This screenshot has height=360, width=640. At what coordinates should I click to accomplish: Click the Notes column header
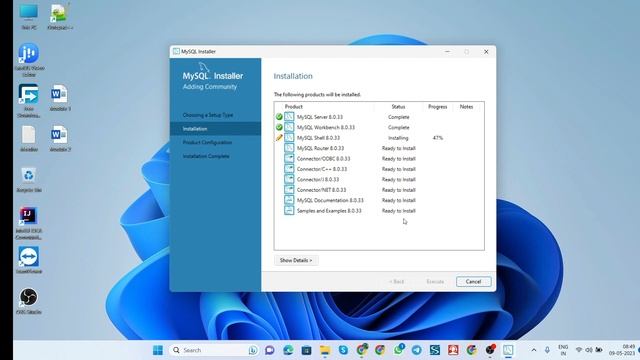(x=466, y=107)
